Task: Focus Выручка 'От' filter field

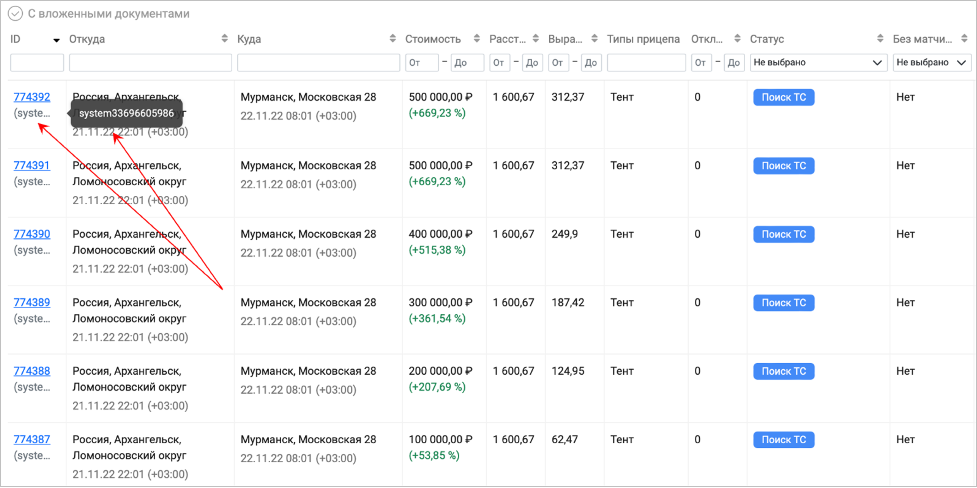Action: point(558,63)
